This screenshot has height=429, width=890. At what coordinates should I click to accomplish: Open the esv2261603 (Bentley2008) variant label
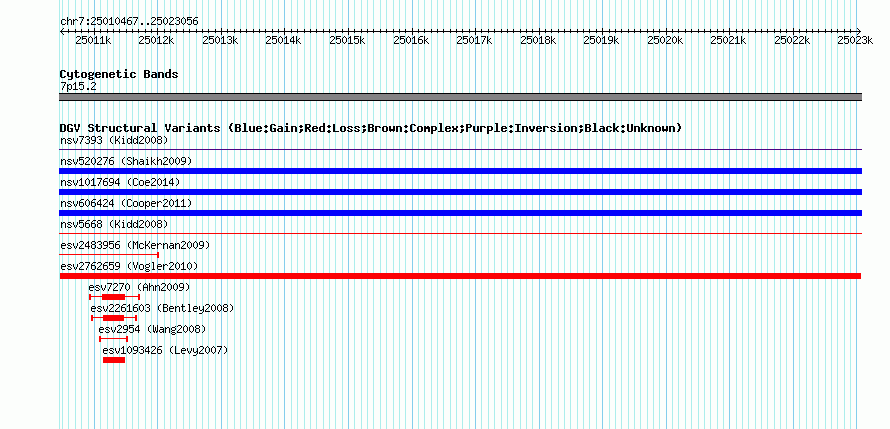coord(162,308)
